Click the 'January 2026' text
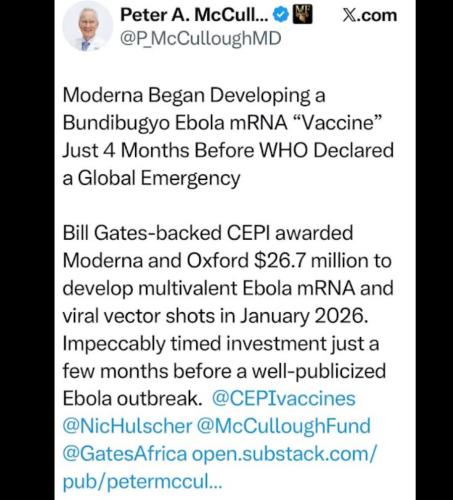453x500 pixels. pyautogui.click(x=302, y=316)
